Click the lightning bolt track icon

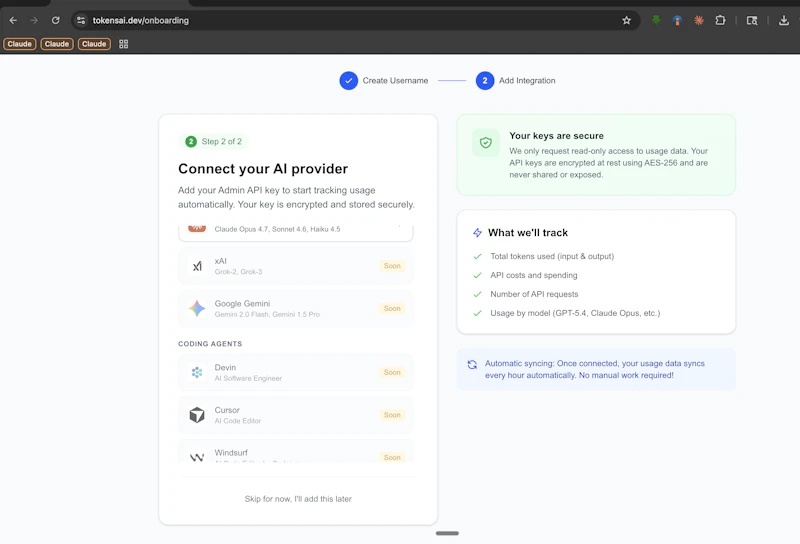tap(477, 233)
